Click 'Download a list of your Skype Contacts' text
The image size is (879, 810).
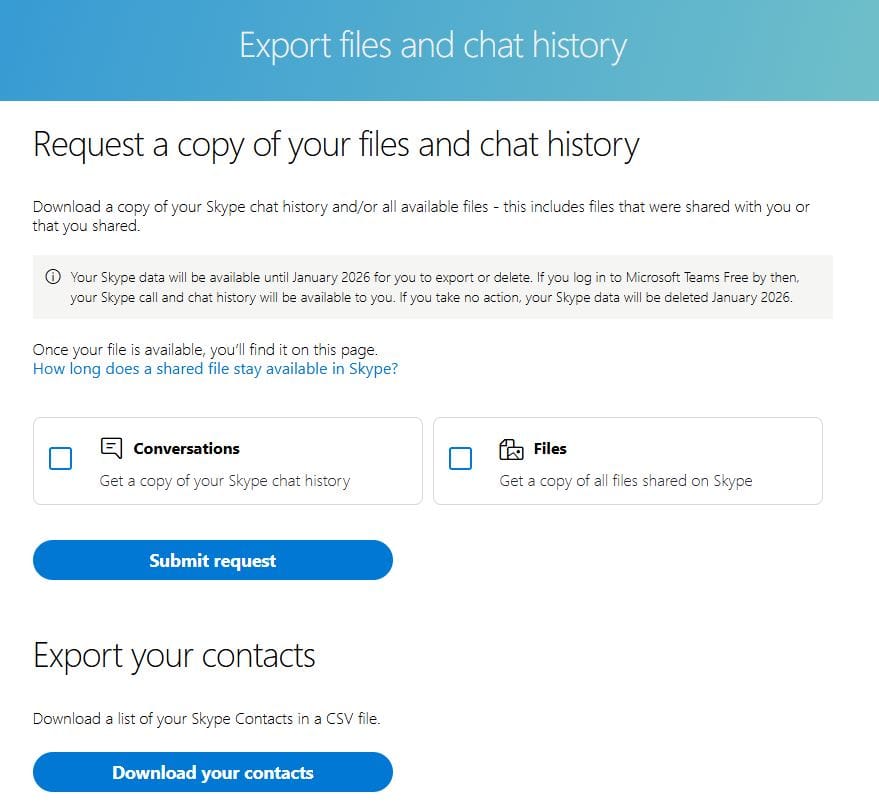206,719
